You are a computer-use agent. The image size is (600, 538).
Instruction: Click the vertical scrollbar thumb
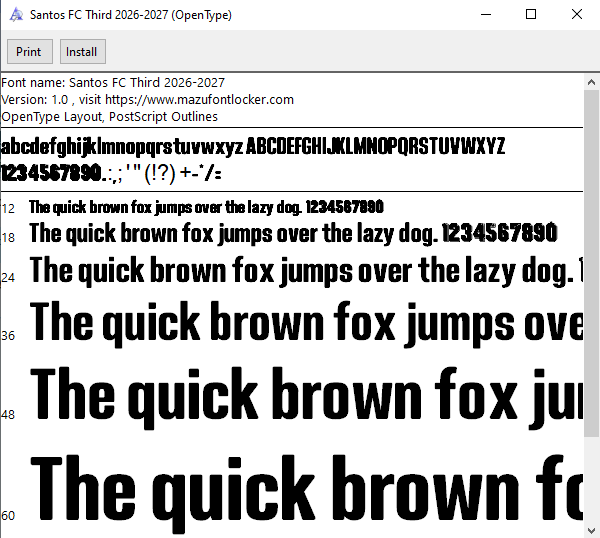click(592, 263)
